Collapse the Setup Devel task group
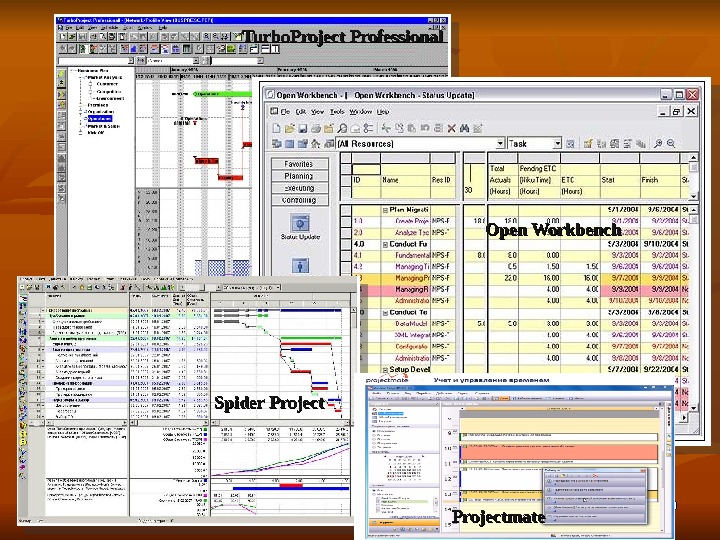This screenshot has height=540, width=720. pos(385,370)
